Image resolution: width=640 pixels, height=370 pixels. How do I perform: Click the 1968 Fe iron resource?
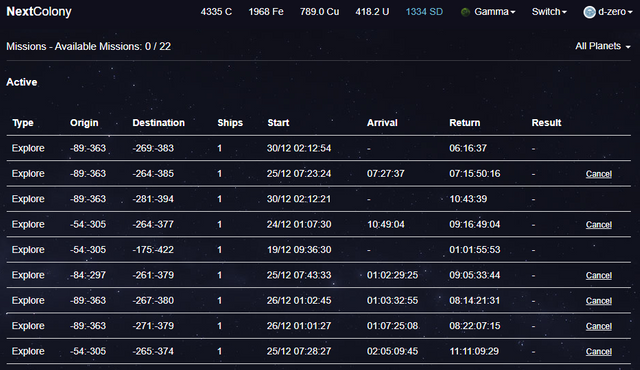266,12
